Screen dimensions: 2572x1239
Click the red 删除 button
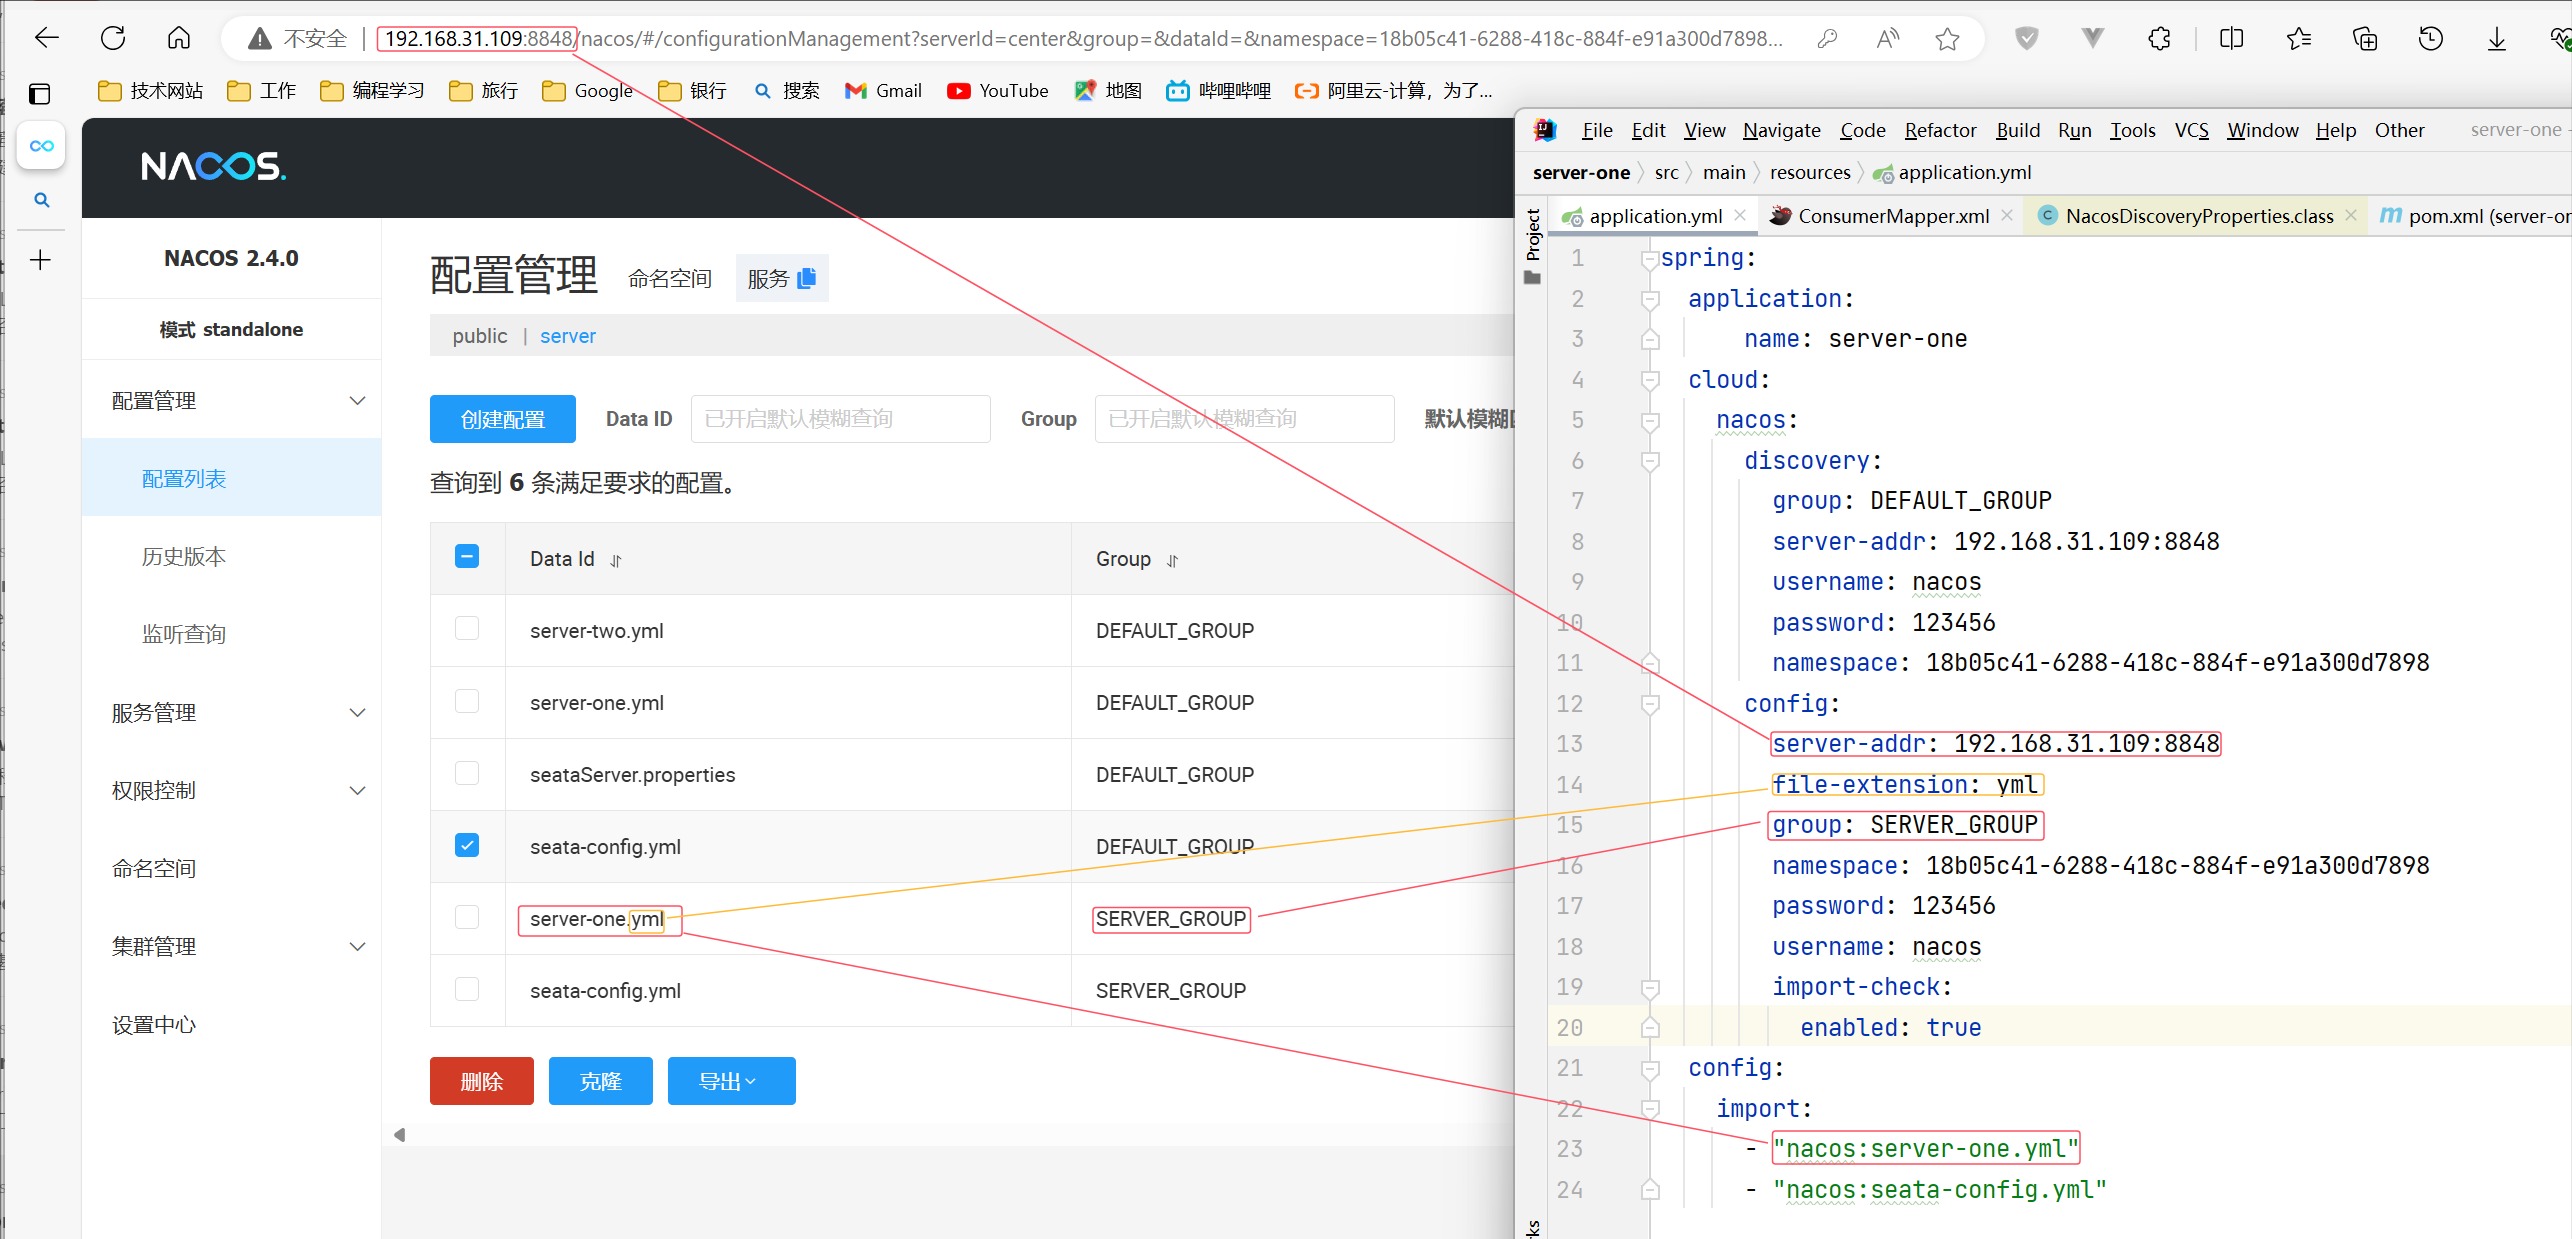tap(481, 1081)
